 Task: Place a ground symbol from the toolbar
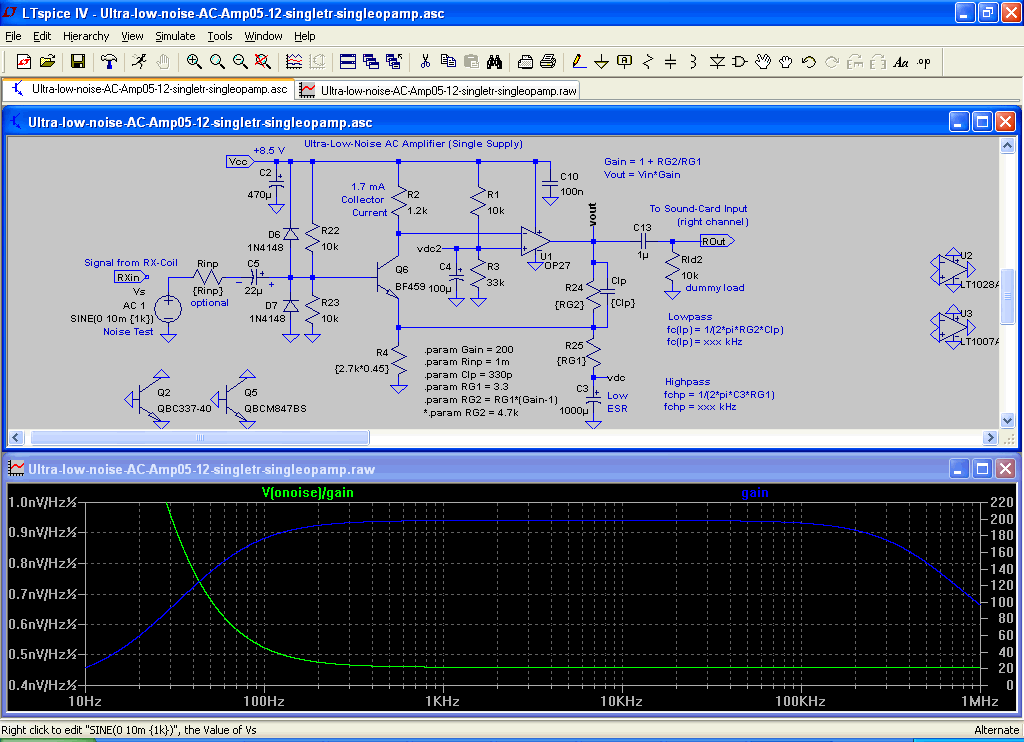click(x=601, y=61)
